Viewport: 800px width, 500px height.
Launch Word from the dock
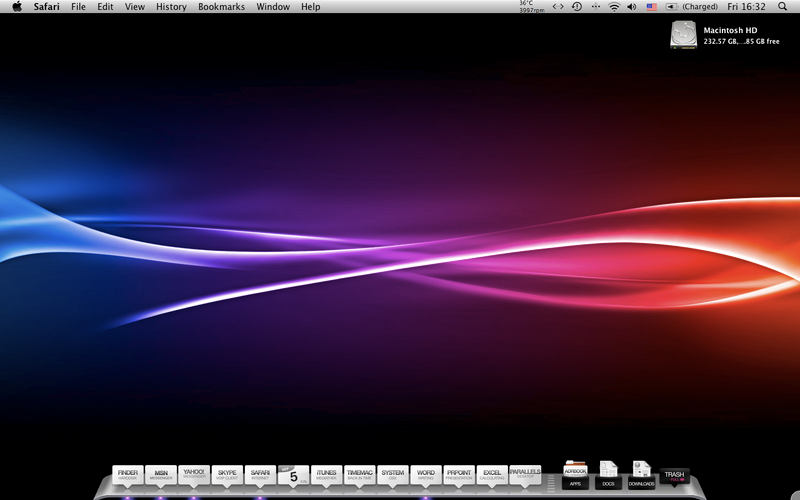[x=425, y=475]
